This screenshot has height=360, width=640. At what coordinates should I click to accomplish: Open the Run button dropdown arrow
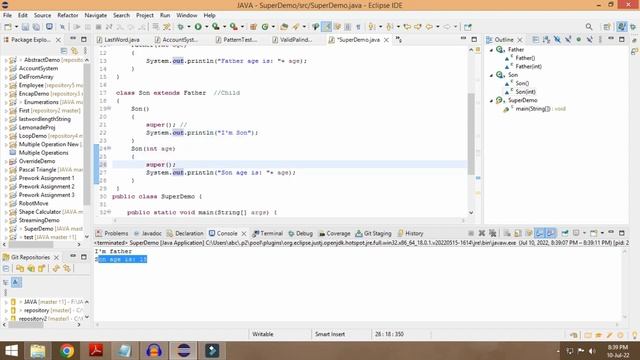tap(206, 27)
